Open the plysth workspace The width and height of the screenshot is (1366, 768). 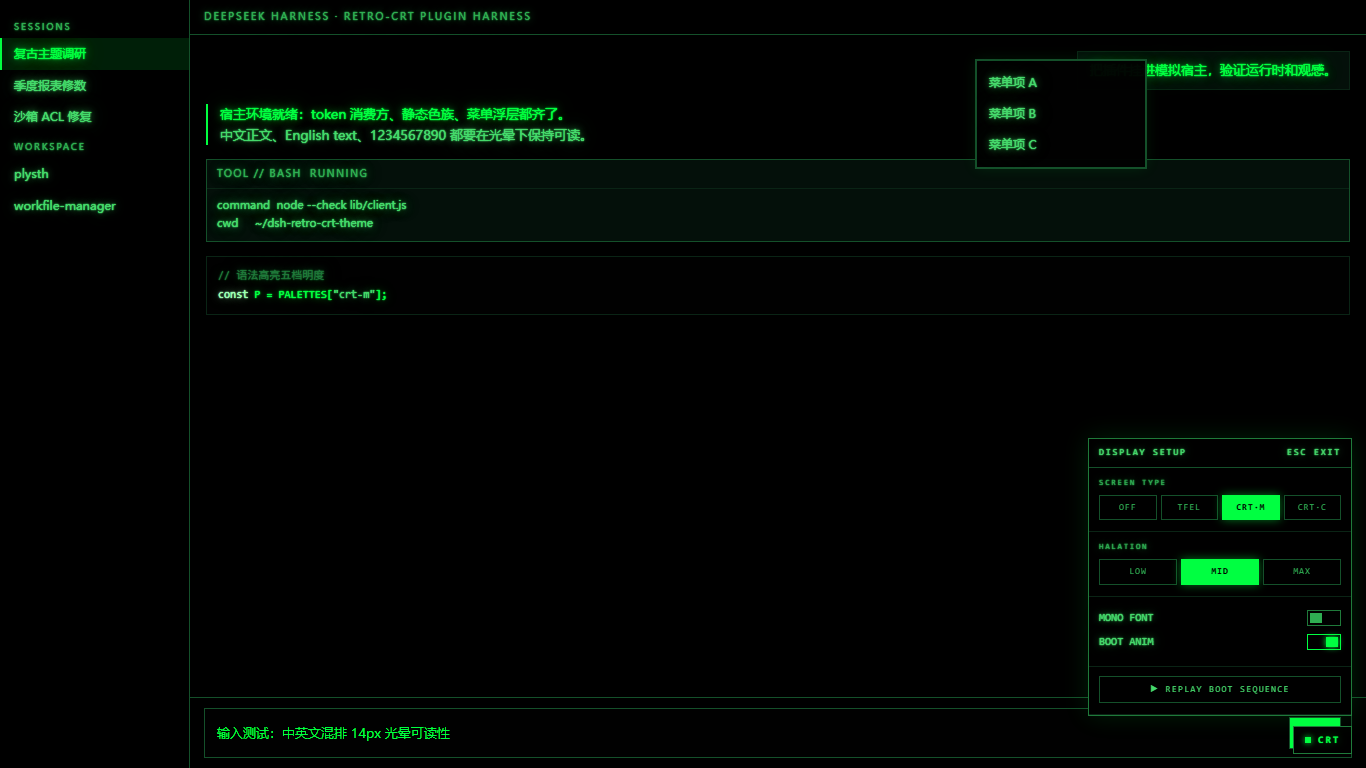coord(95,174)
